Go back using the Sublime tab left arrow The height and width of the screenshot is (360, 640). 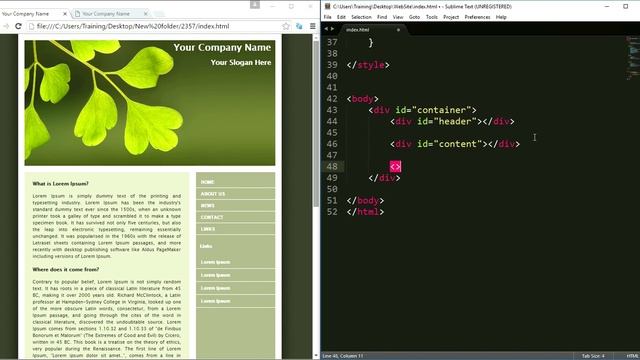[326, 29]
